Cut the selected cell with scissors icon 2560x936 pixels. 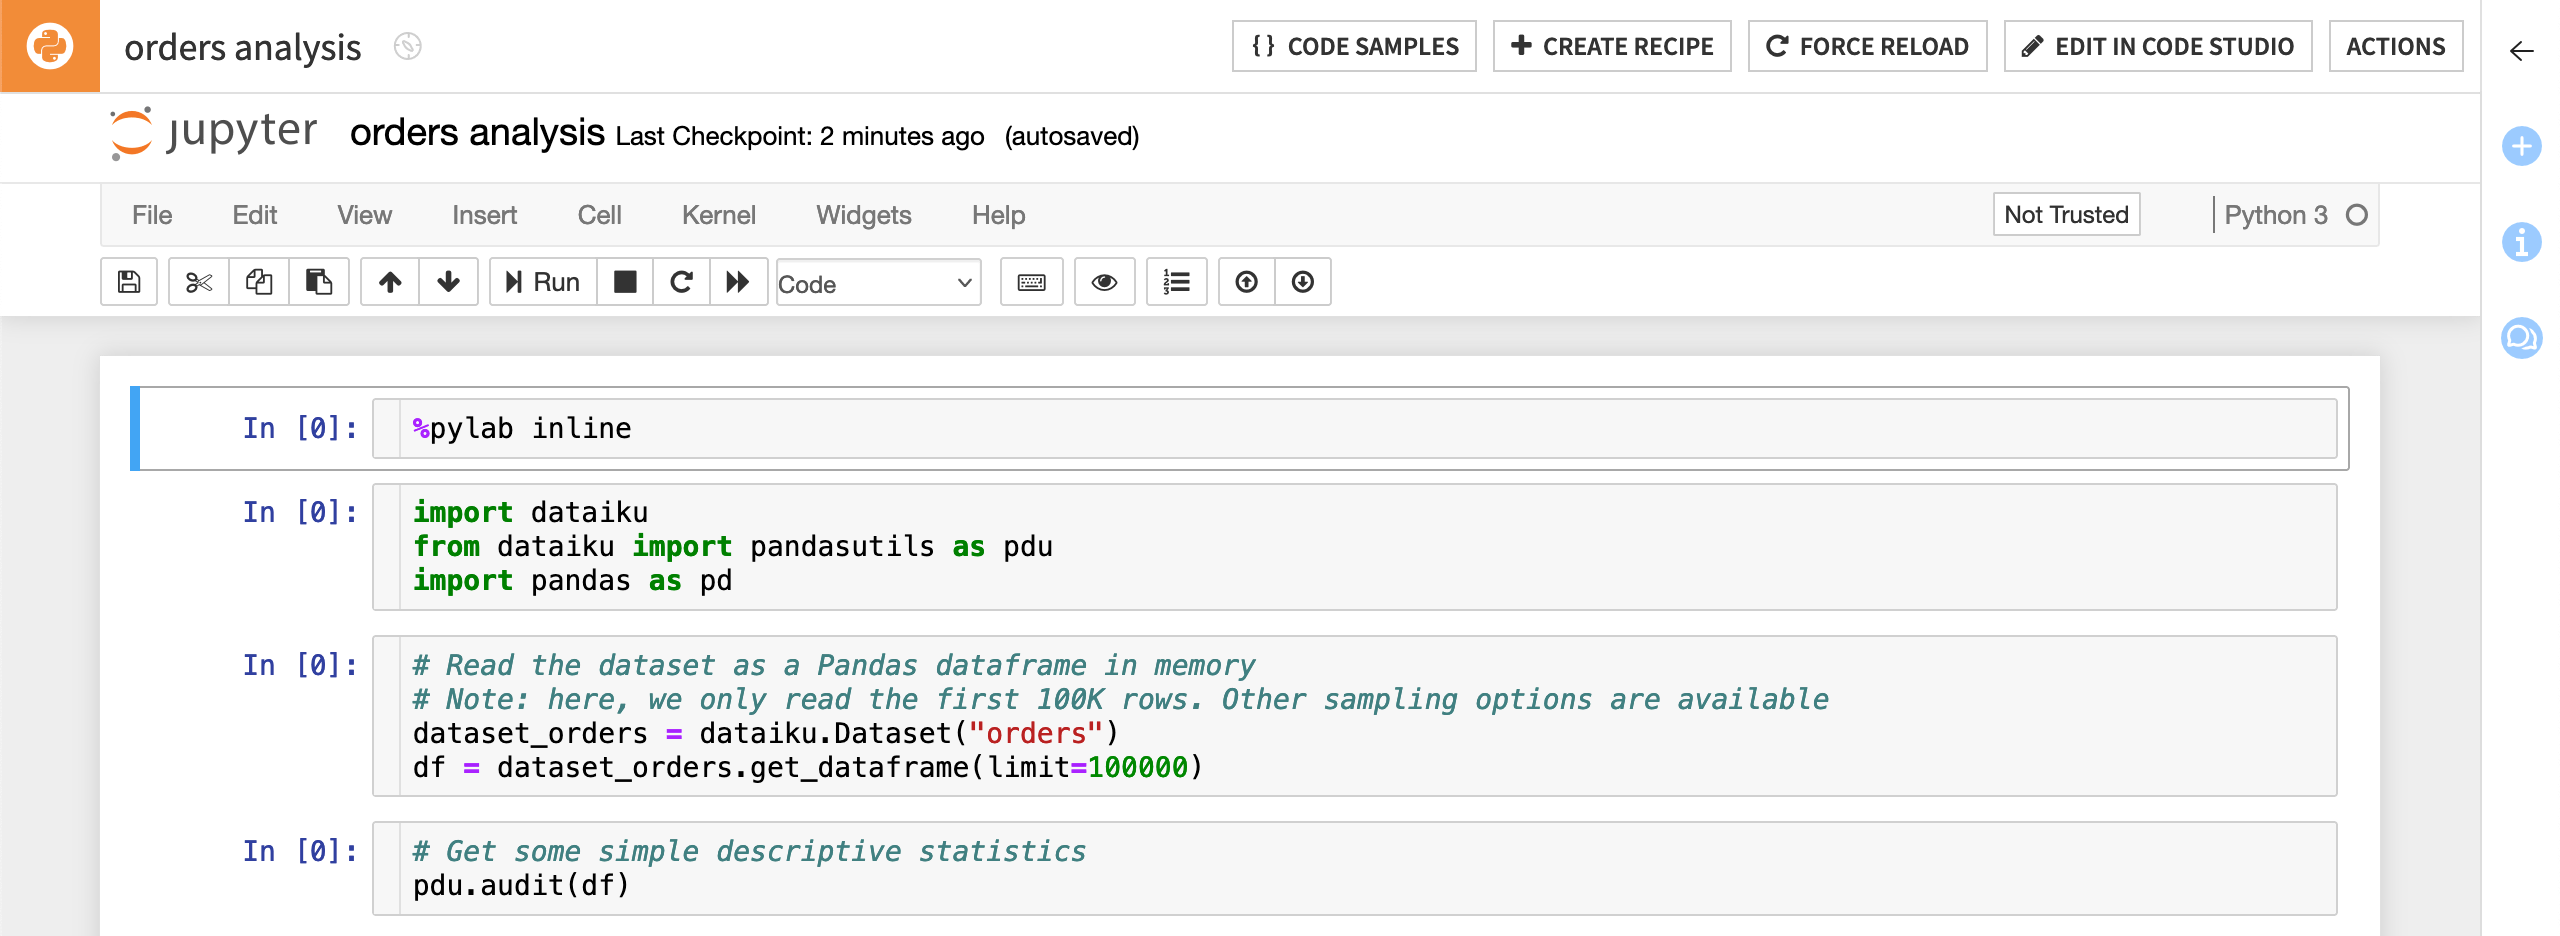tap(198, 282)
